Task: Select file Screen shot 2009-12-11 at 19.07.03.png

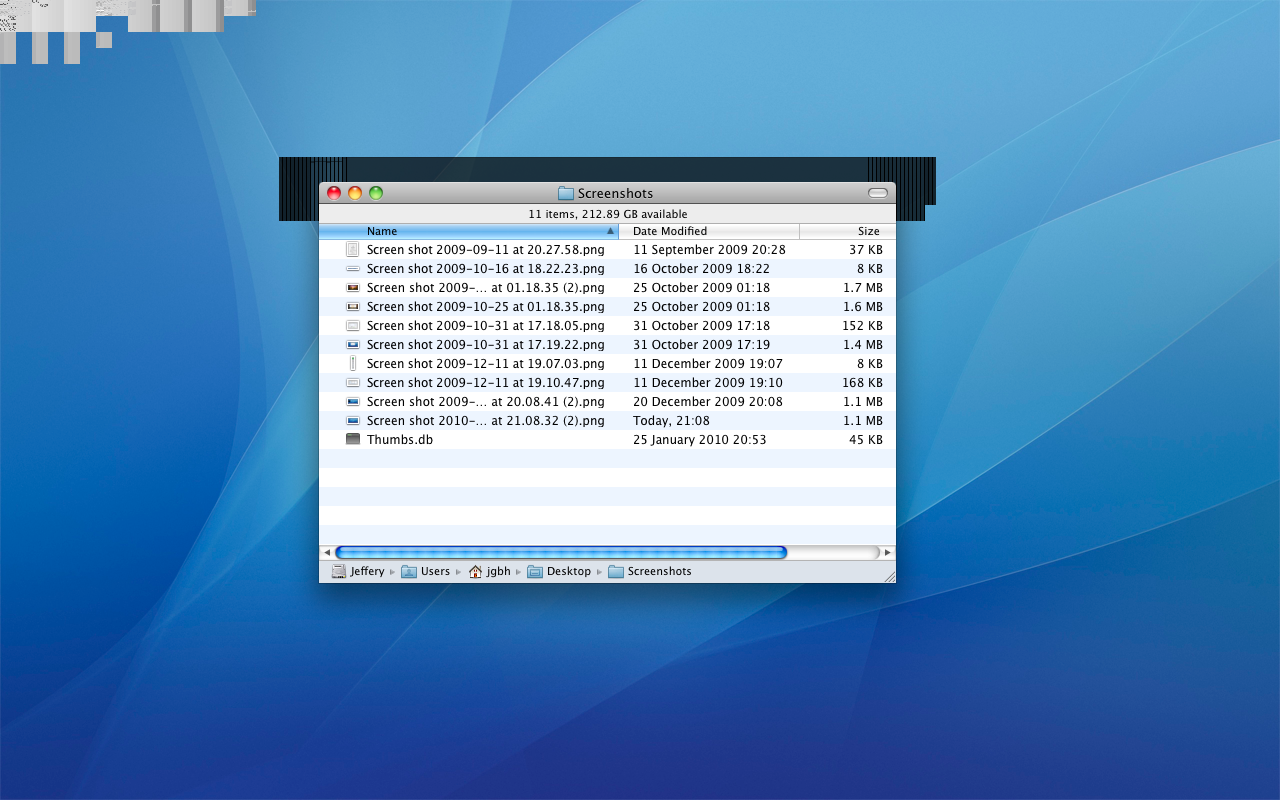Action: 486,364
